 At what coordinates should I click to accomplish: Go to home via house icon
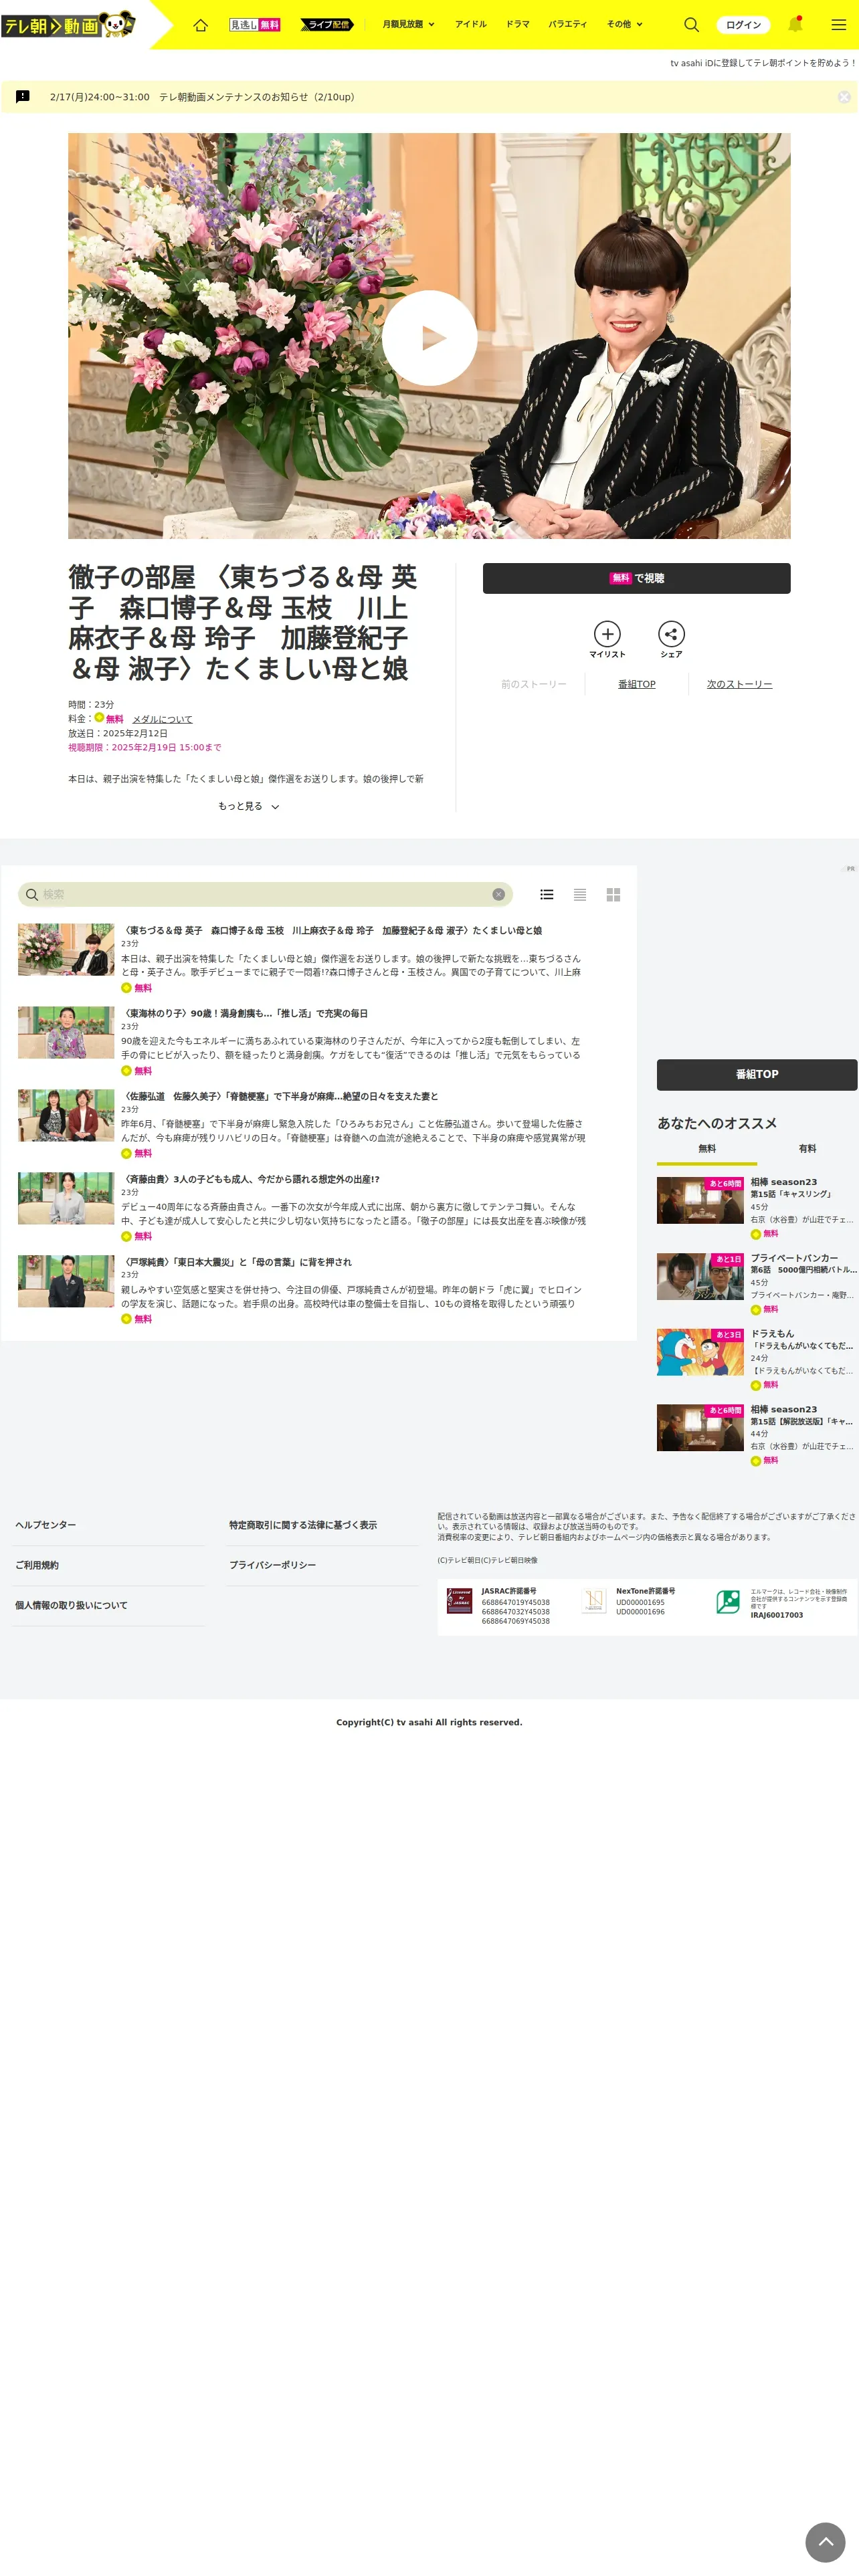[x=201, y=25]
